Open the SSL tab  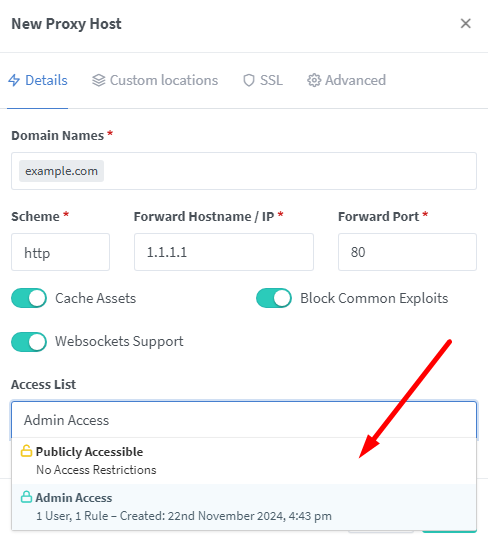pyautogui.click(x=263, y=80)
